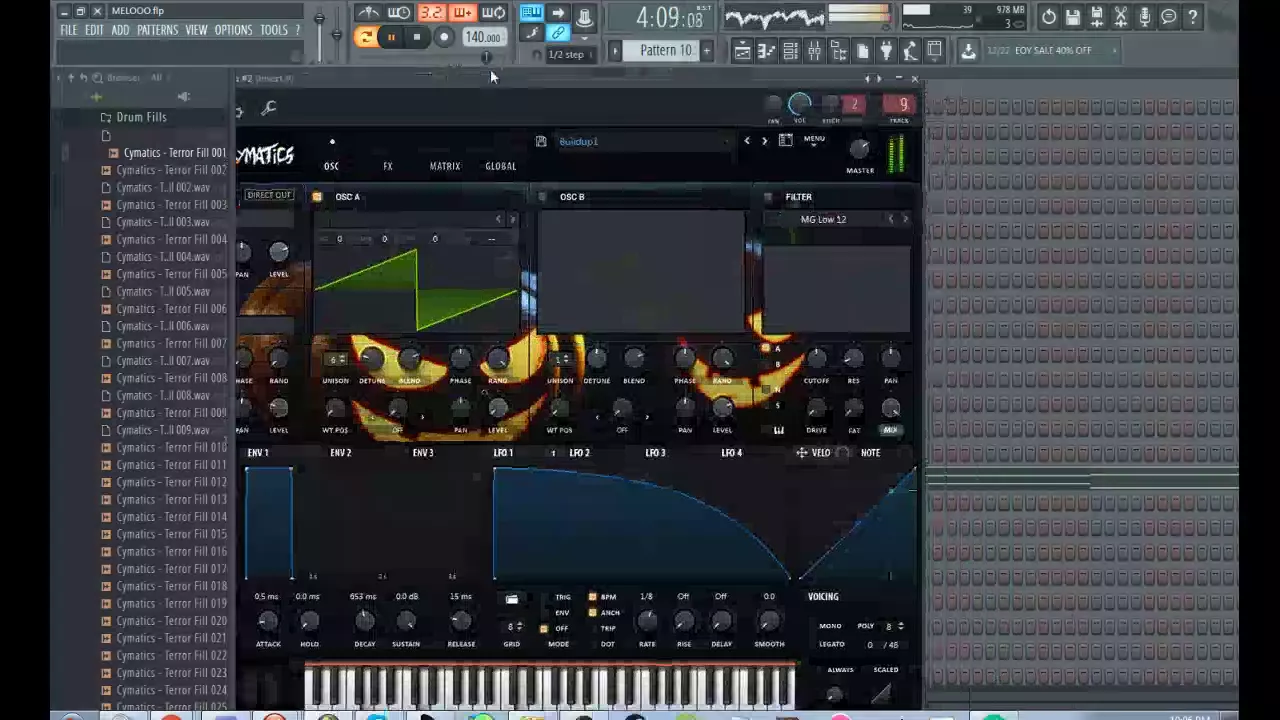Open the OPTIONS menu

[233, 31]
